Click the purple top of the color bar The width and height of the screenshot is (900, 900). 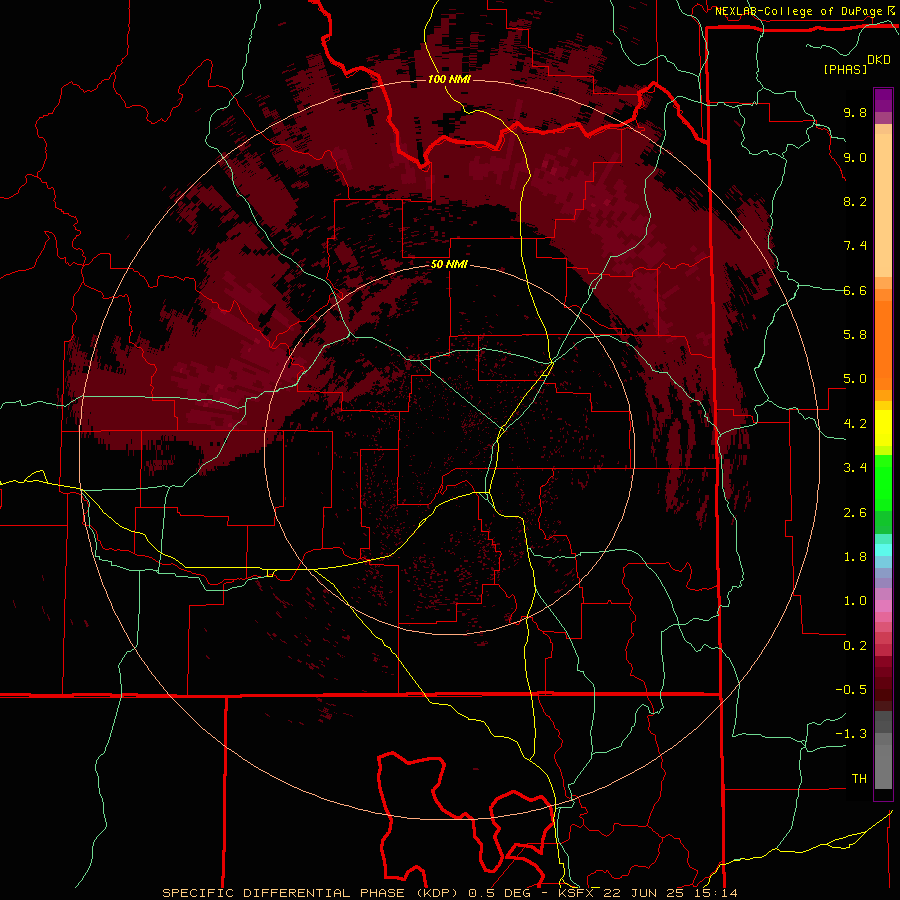[883, 100]
